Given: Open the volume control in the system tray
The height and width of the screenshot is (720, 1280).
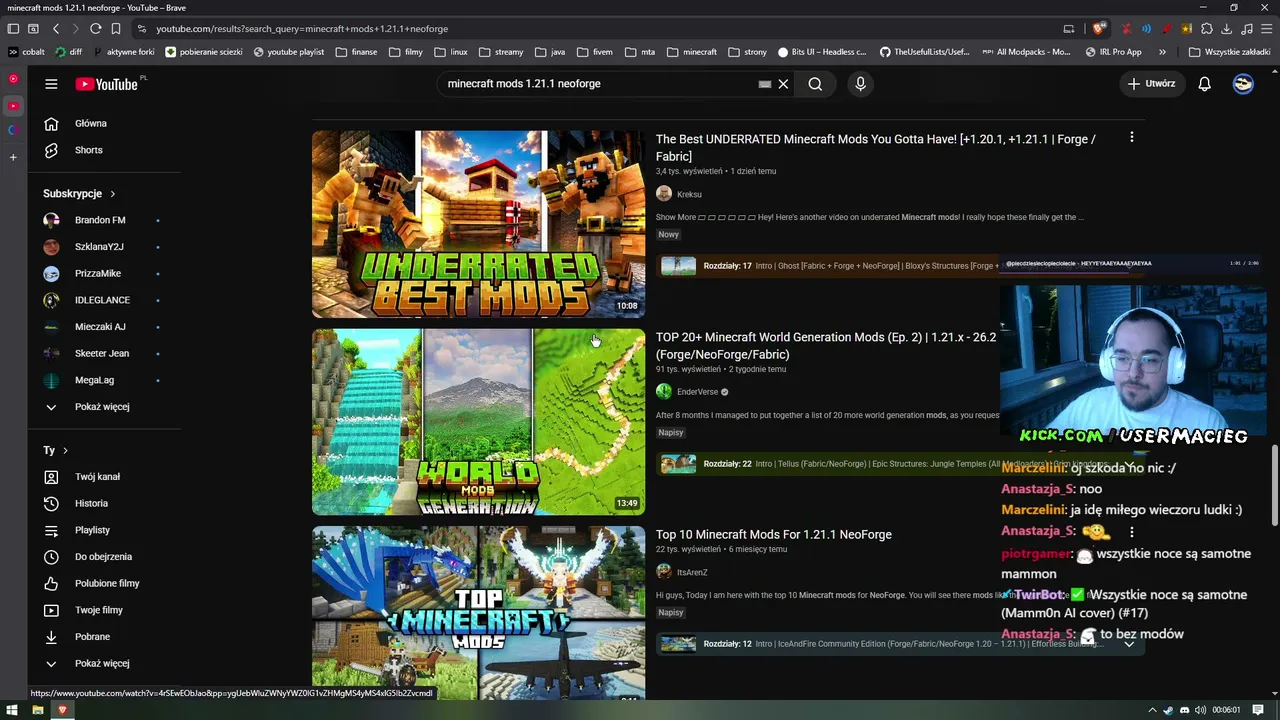Looking at the screenshot, I should click(x=1200, y=710).
